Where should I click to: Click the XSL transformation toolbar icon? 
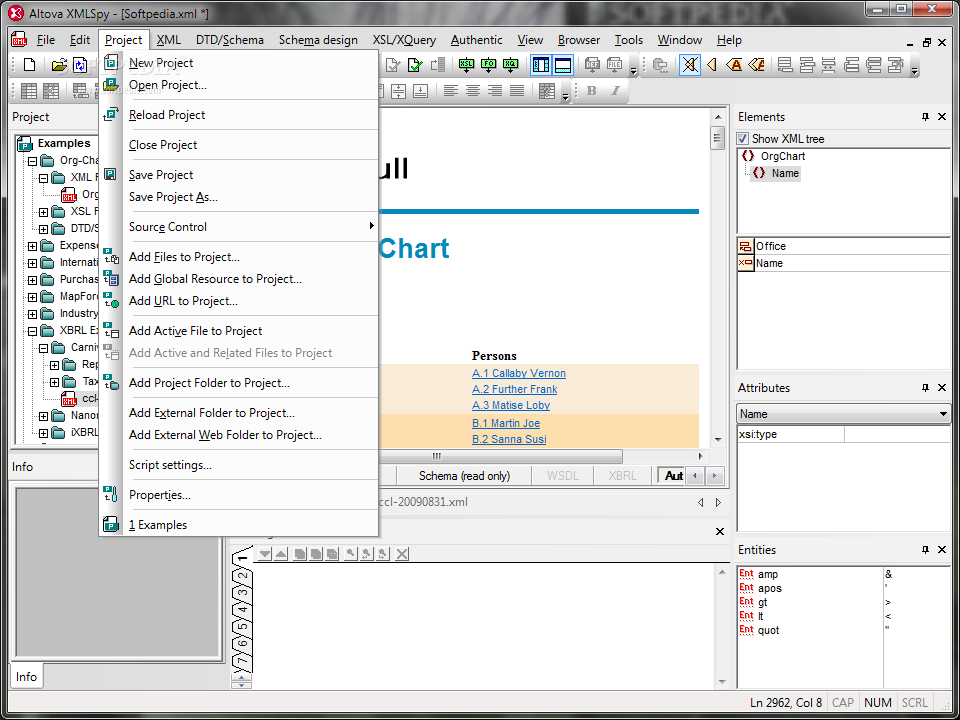(467, 64)
